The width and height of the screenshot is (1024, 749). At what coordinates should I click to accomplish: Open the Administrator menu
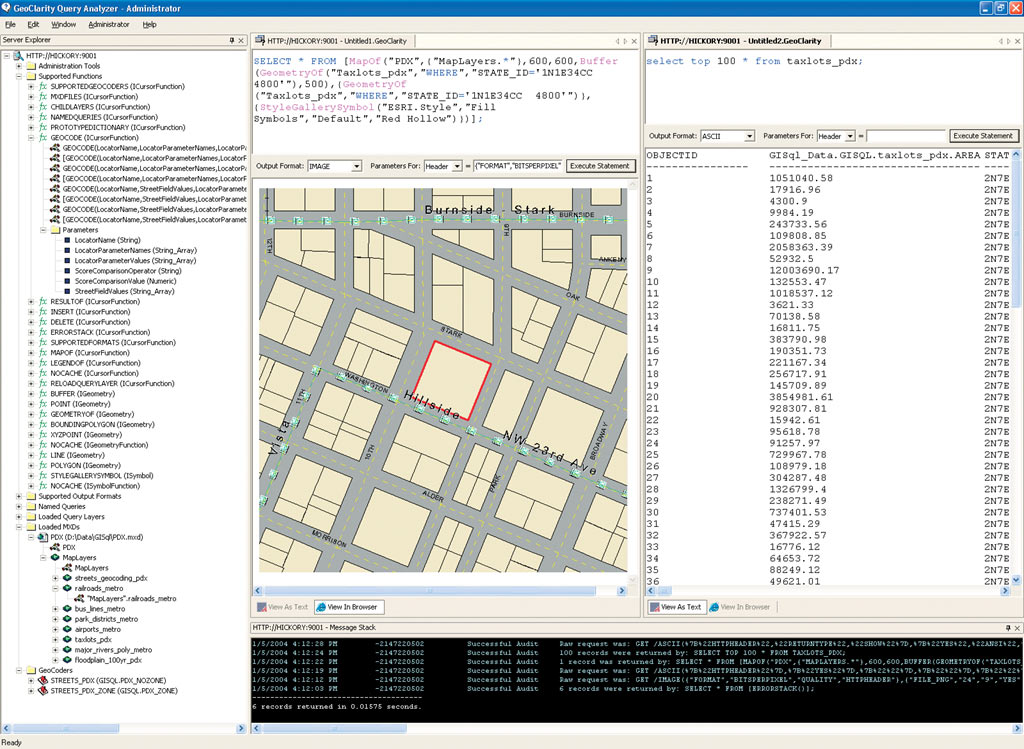tap(108, 23)
